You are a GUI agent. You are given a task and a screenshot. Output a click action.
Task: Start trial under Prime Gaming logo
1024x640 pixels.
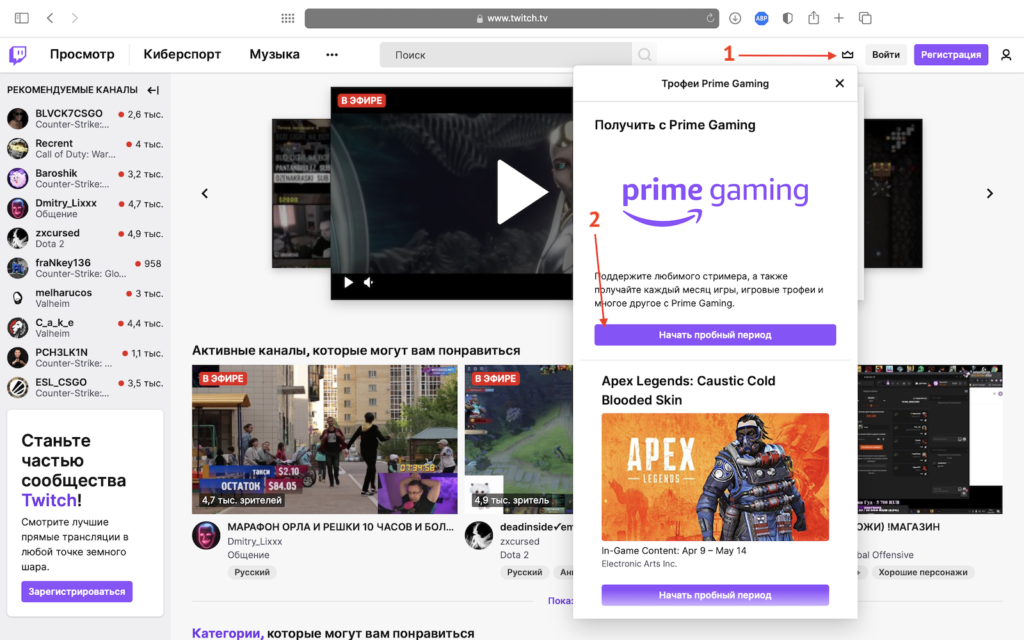click(x=715, y=335)
